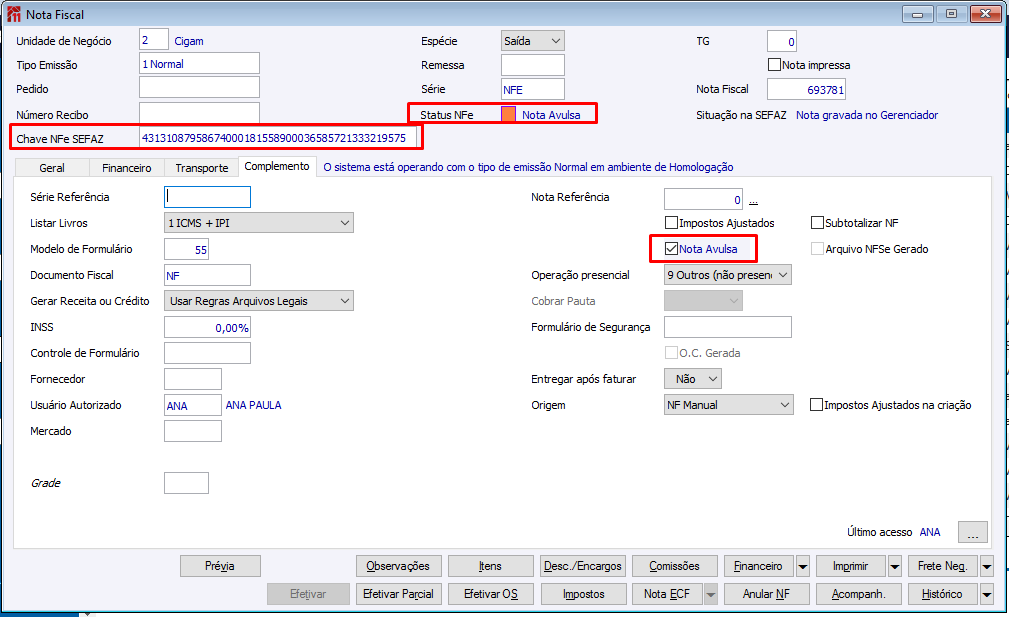Switch to the Financeiro tab
Image resolution: width=1009 pixels, height=617 pixels.
[x=127, y=168]
